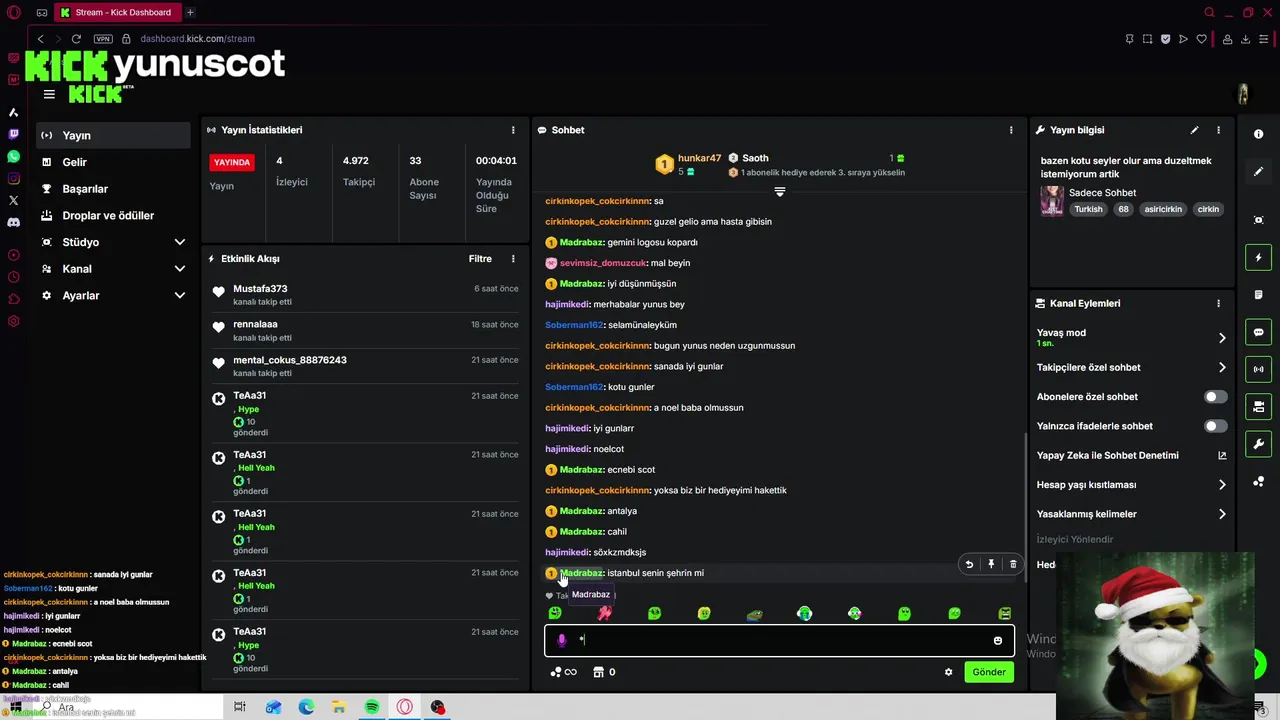Screen dimensions: 1280x720
Task: Open chat settings gear next to Gönder
Action: click(x=948, y=672)
